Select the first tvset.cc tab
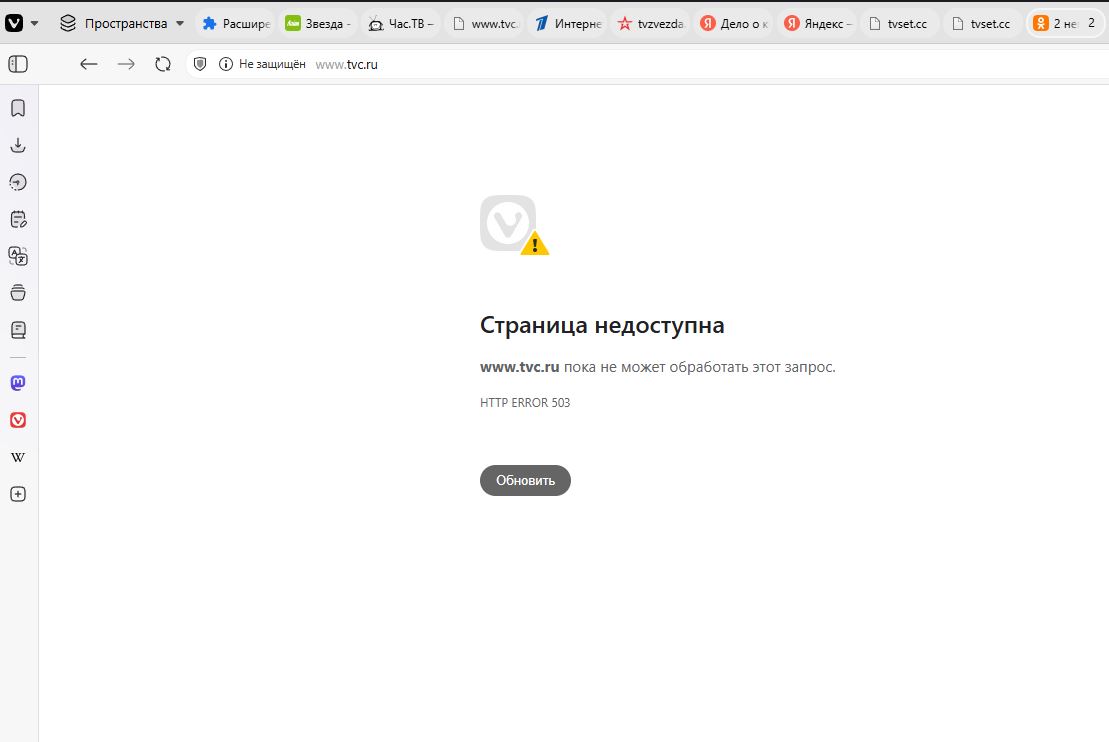The height and width of the screenshot is (742, 1109). coord(900,23)
